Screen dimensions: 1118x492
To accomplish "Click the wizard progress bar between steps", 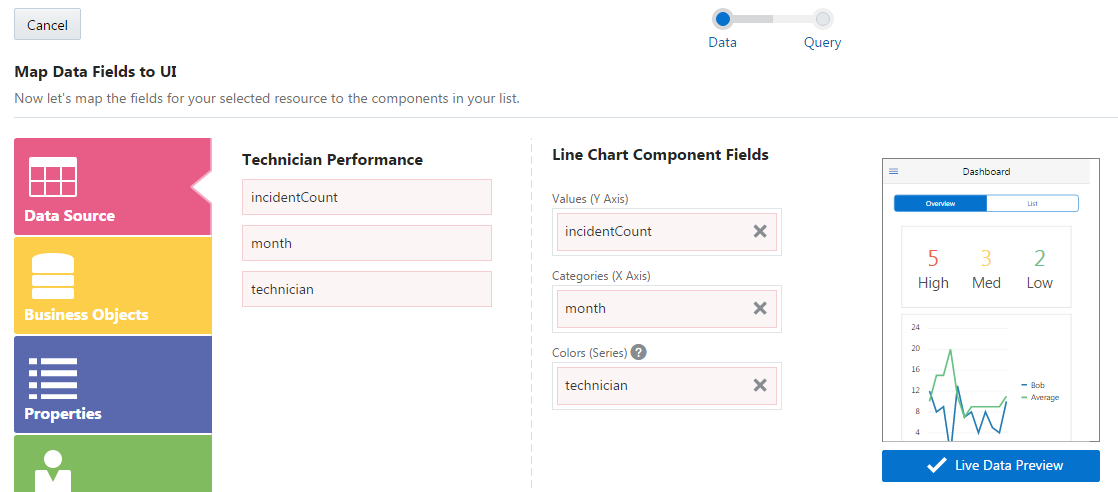I will coord(772,18).
